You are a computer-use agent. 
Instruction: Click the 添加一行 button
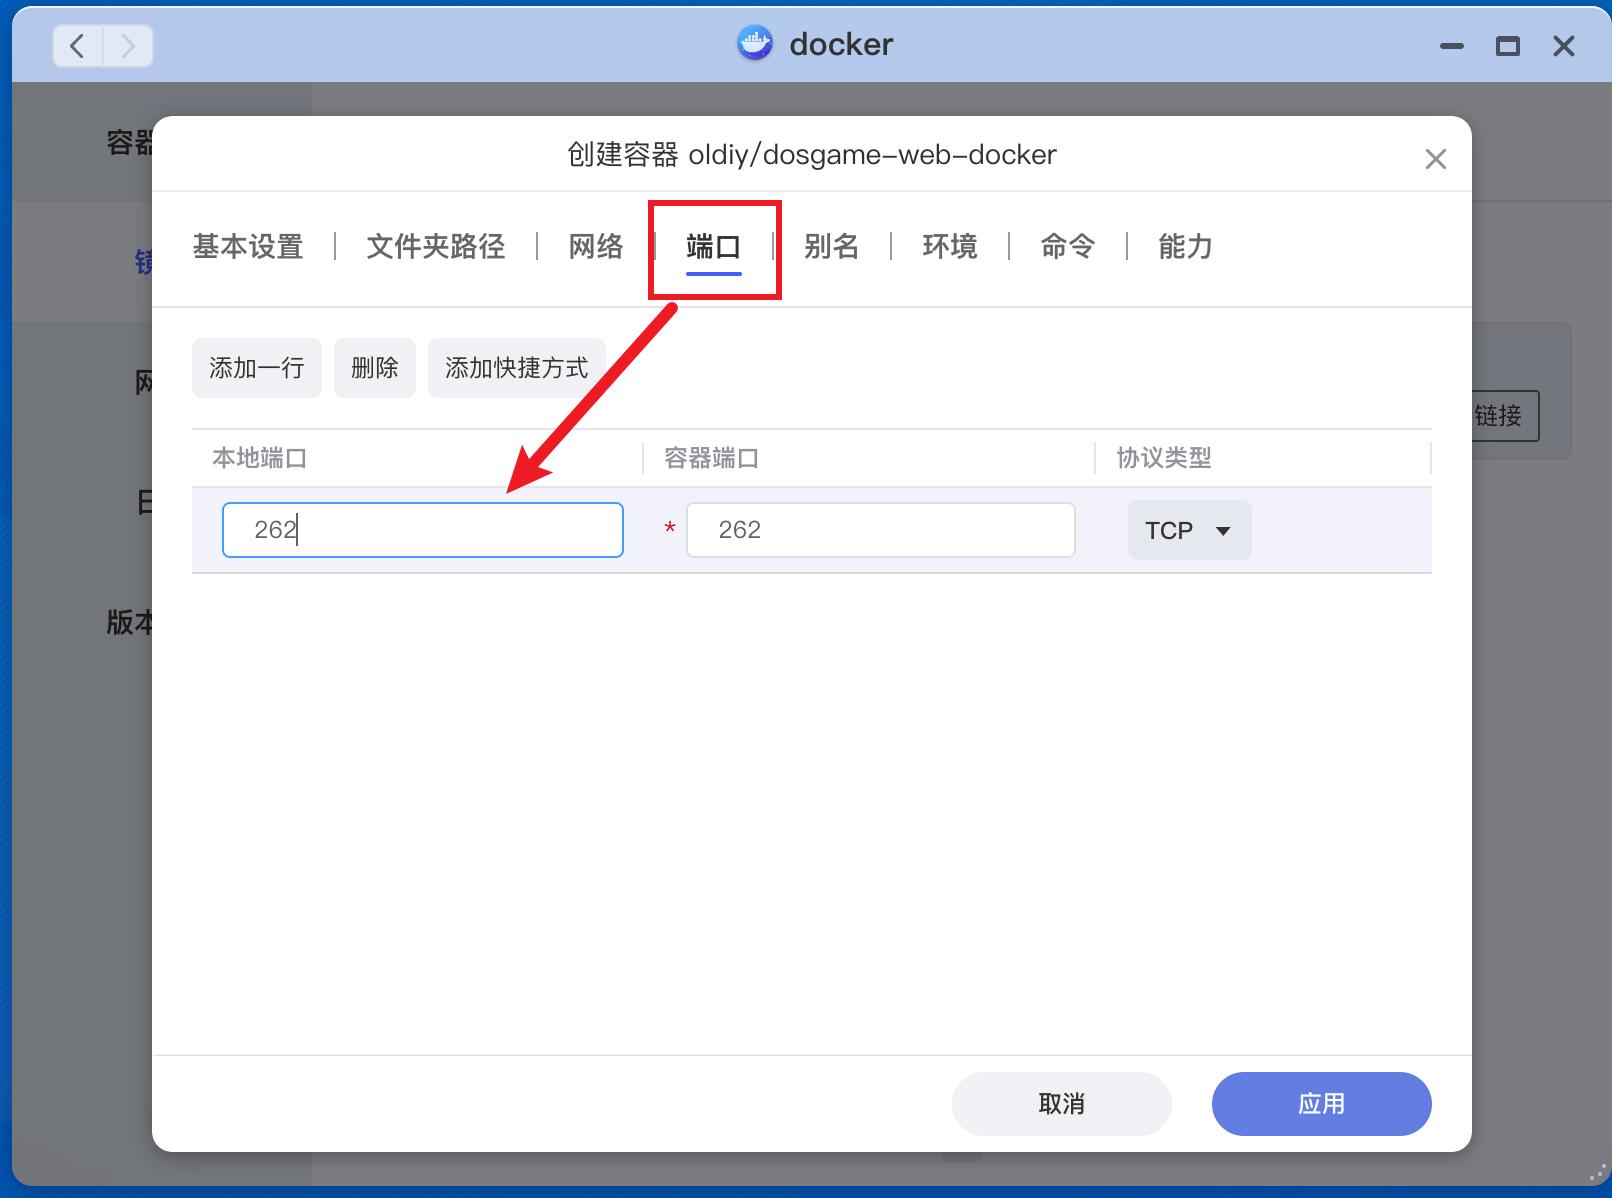(x=256, y=367)
